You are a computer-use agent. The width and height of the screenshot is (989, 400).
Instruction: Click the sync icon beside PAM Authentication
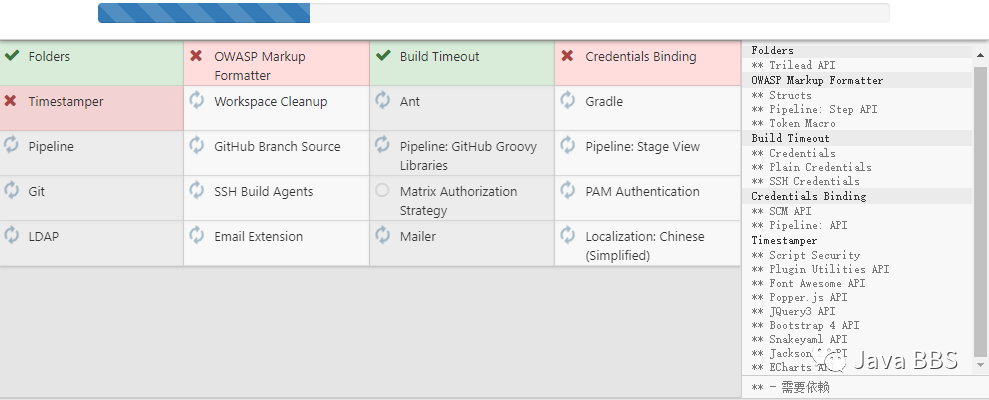coord(568,190)
